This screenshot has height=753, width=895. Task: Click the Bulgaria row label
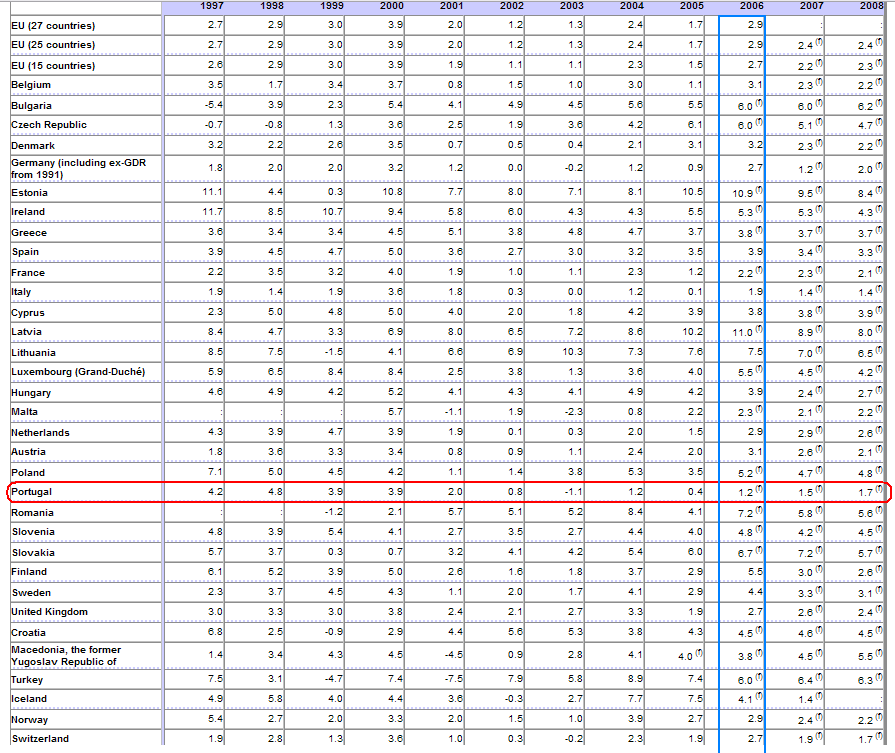click(x=31, y=106)
